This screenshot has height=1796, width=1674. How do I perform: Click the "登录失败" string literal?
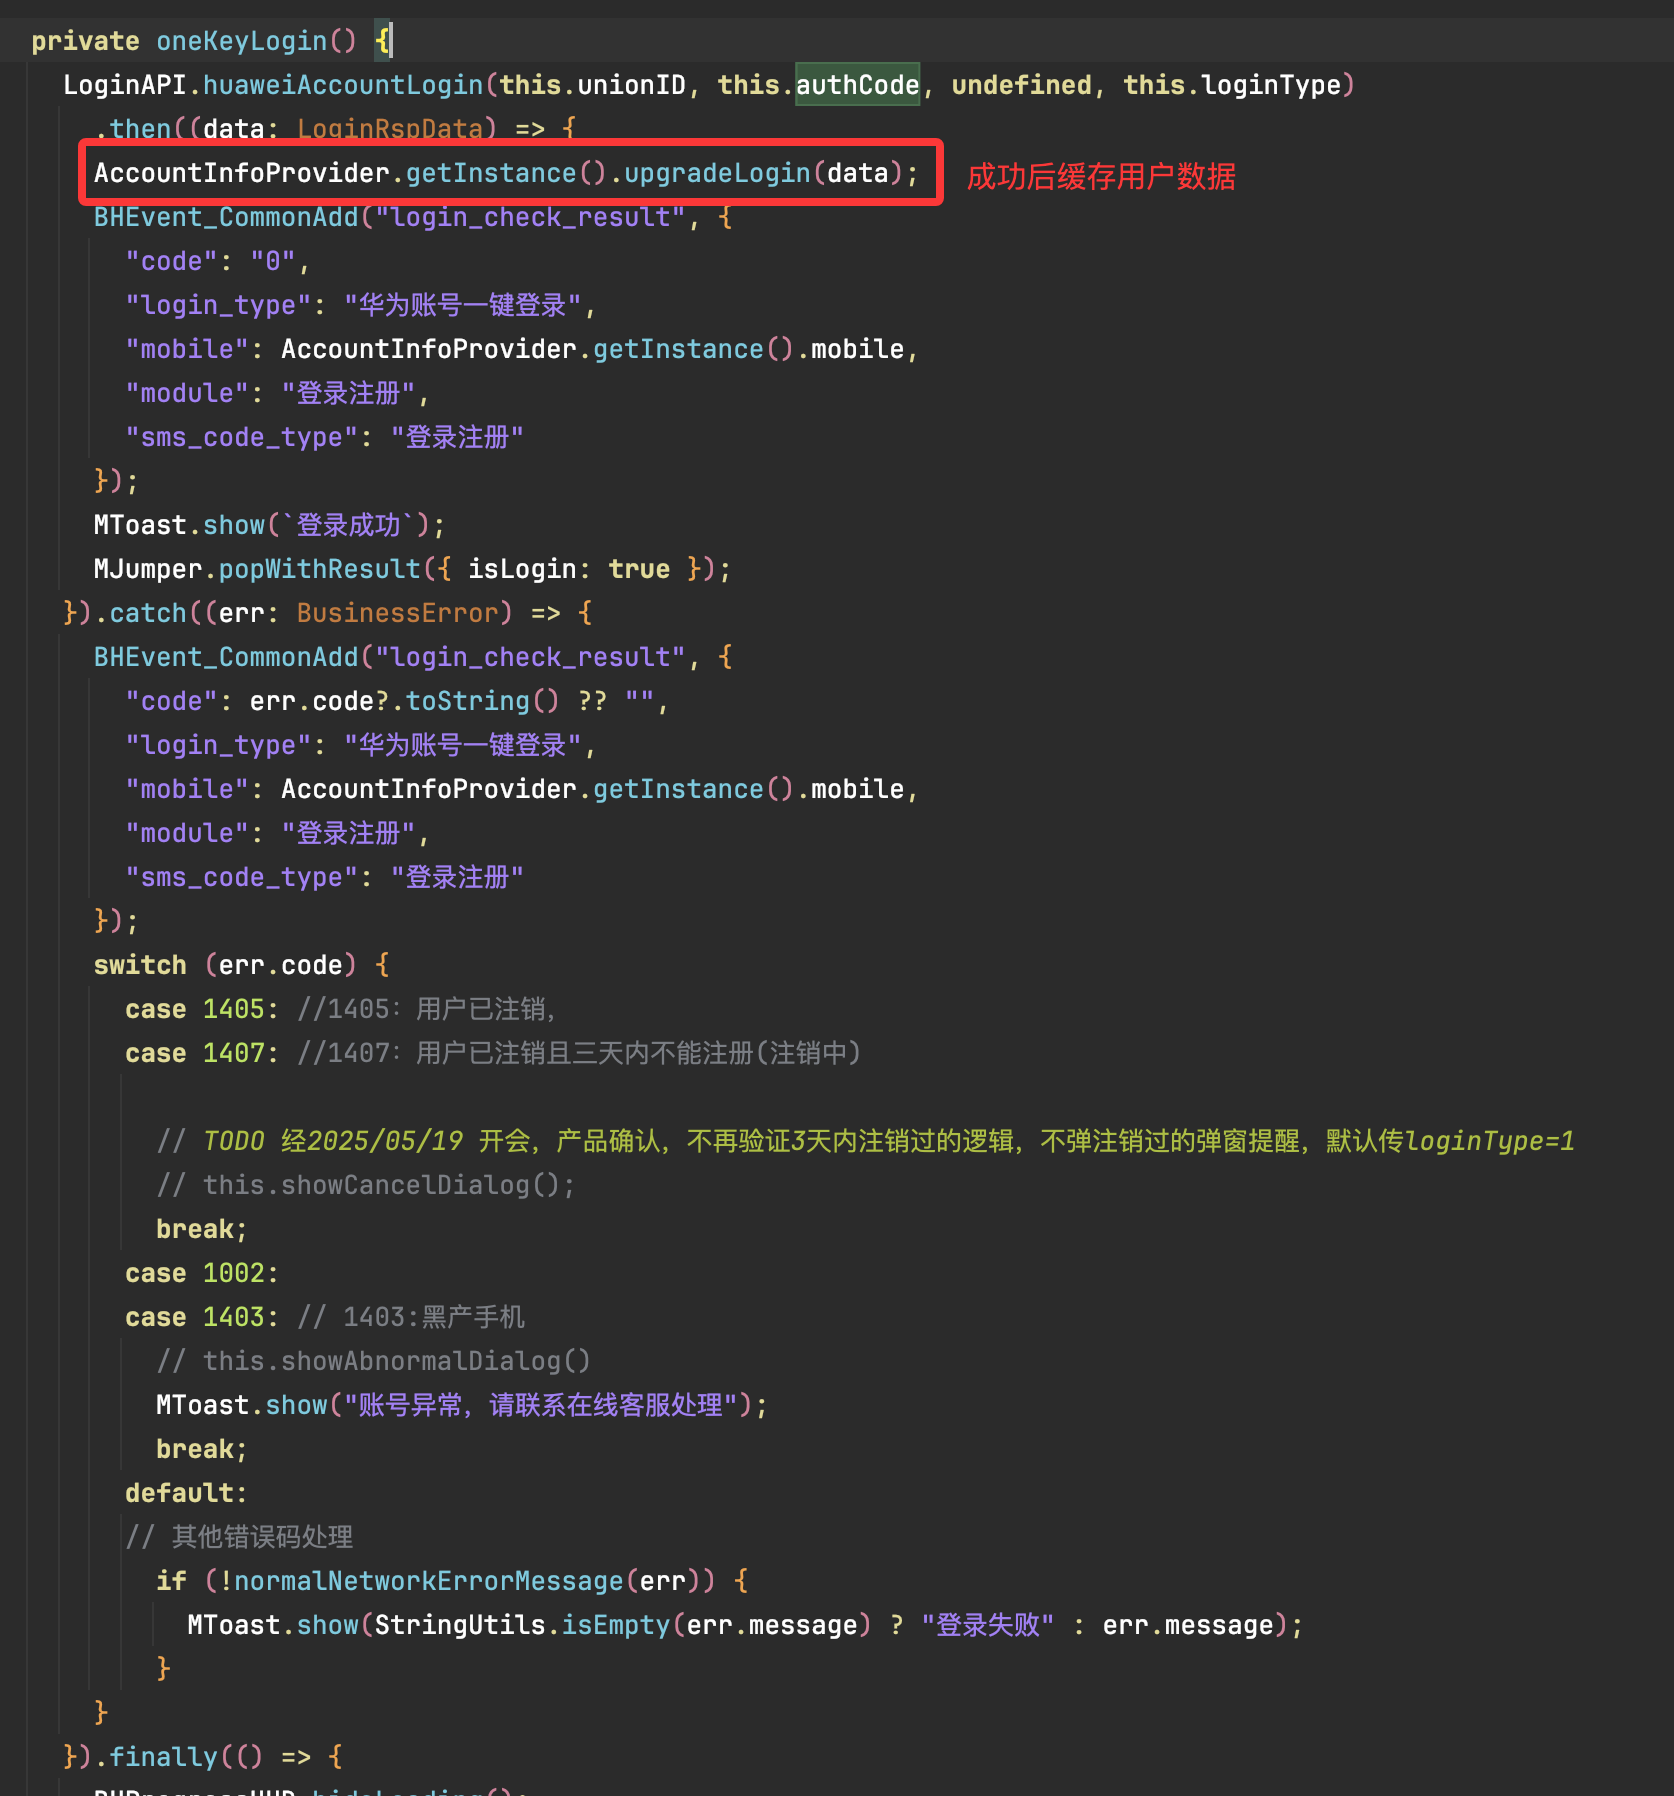click(x=988, y=1625)
